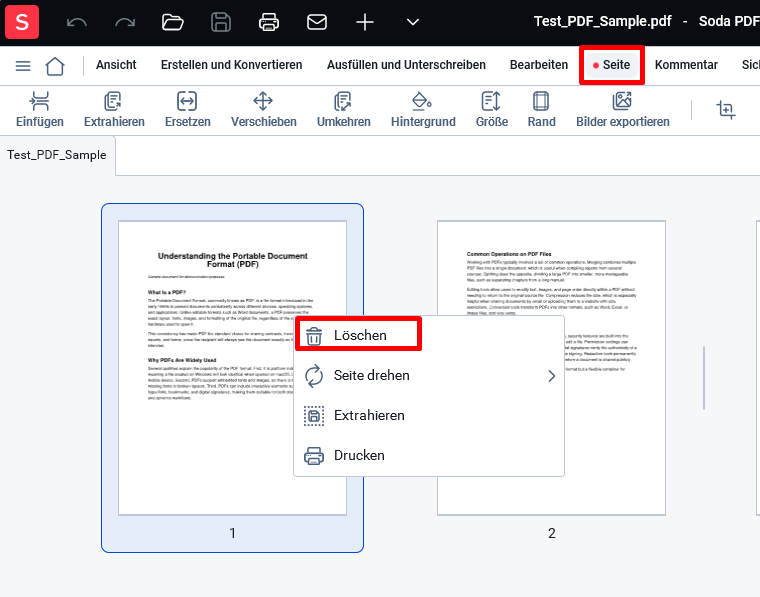Choose Seite drehen in context menu
This screenshot has width=760, height=597.
click(429, 376)
